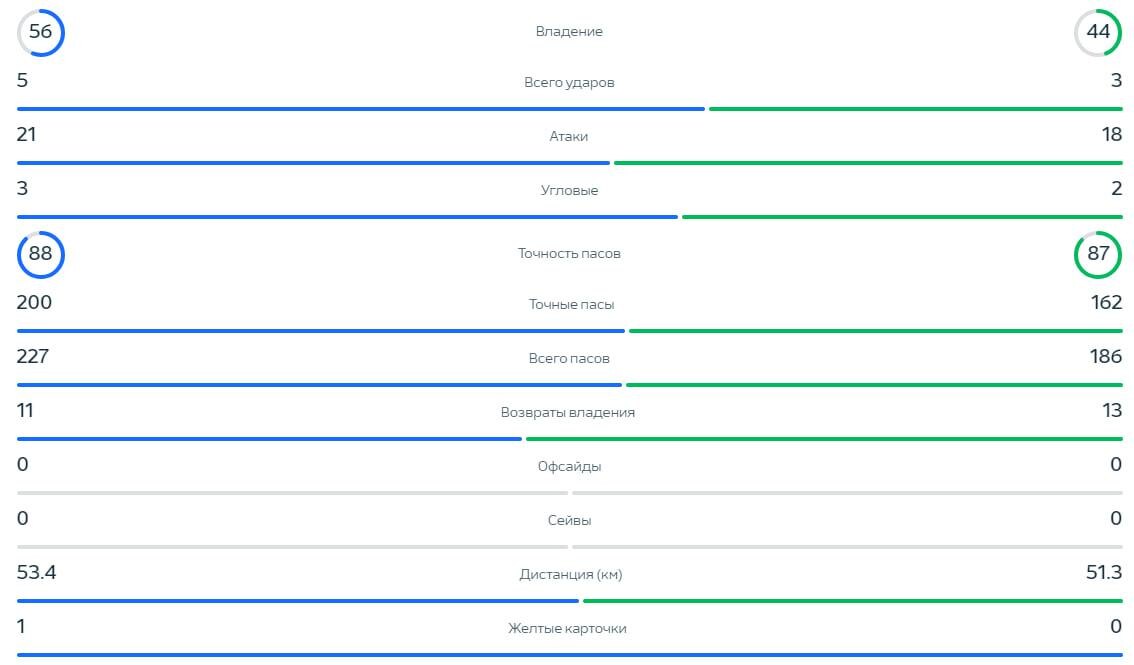The width and height of the screenshot is (1134, 665).
Task: Select the Атаки stat label
Action: tap(568, 137)
